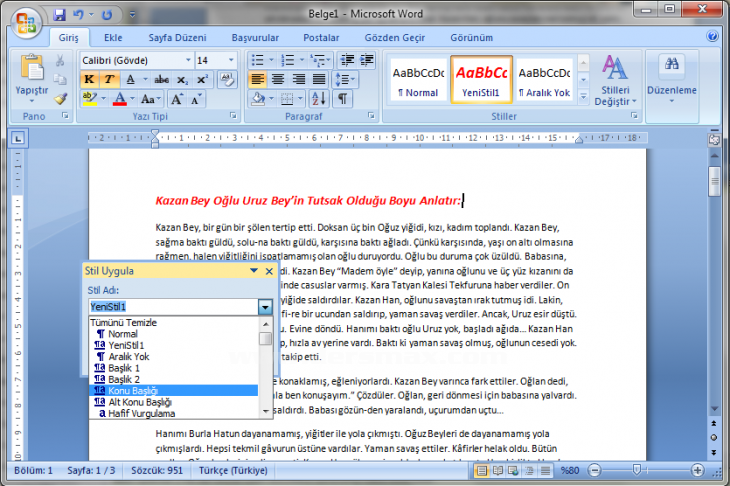Shrink font size with A down
This screenshot has width=730, height=486.
196,99
